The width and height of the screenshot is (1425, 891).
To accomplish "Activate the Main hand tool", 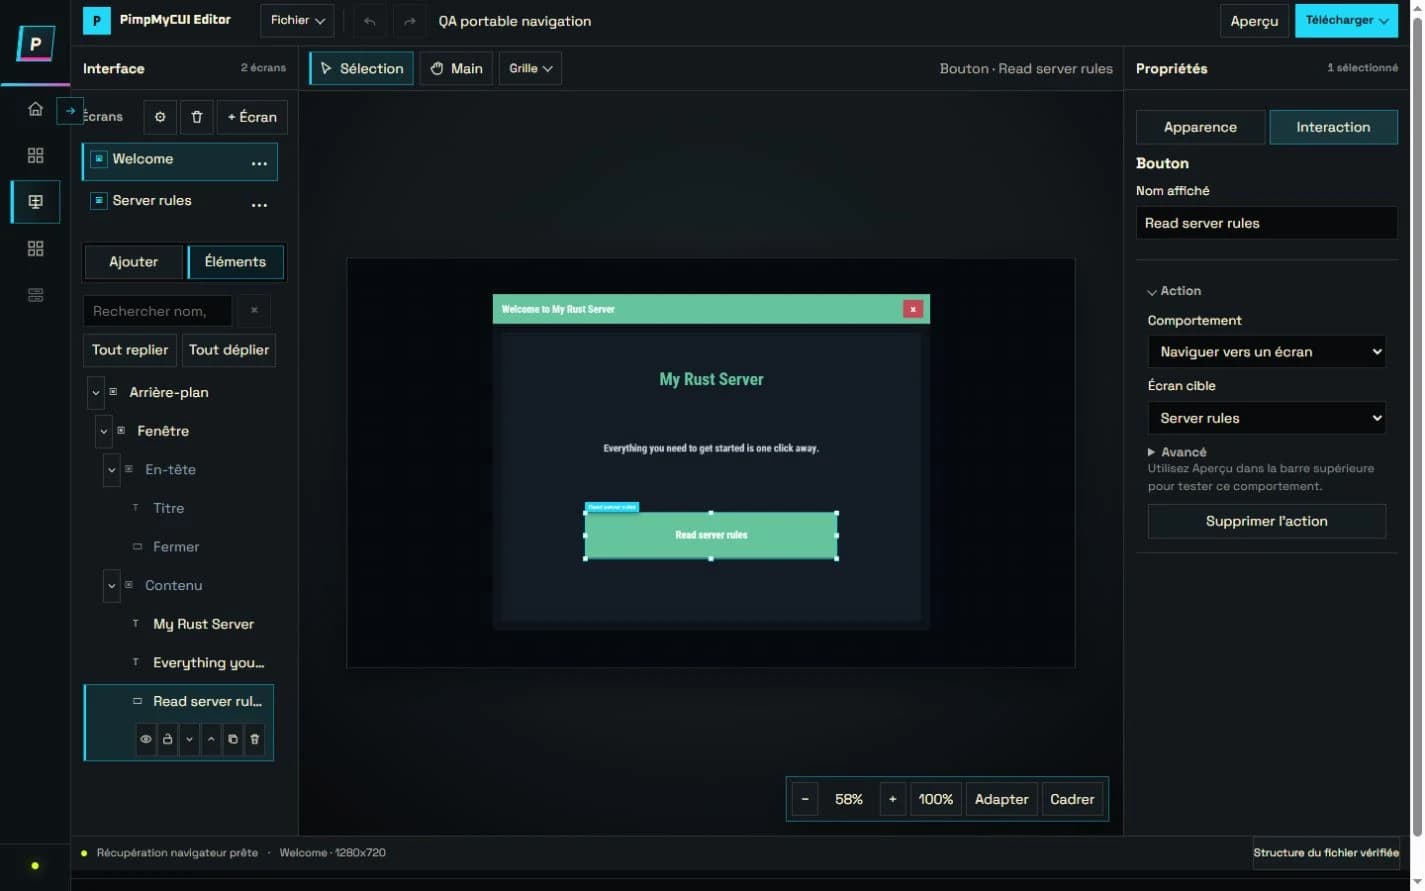I will point(456,68).
